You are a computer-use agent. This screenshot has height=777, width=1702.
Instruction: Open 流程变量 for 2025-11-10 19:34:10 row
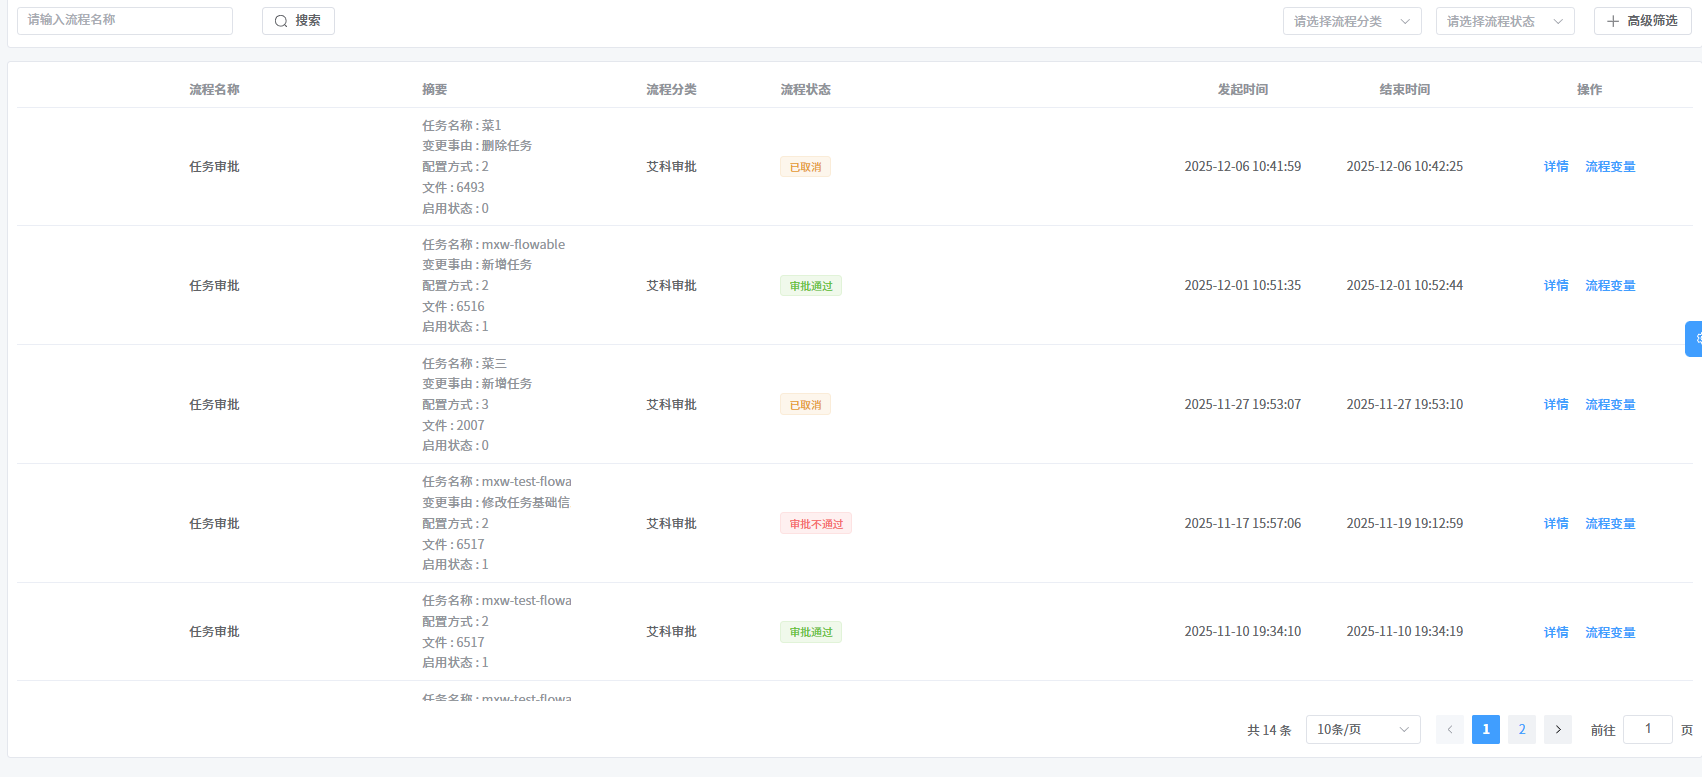click(x=1610, y=633)
